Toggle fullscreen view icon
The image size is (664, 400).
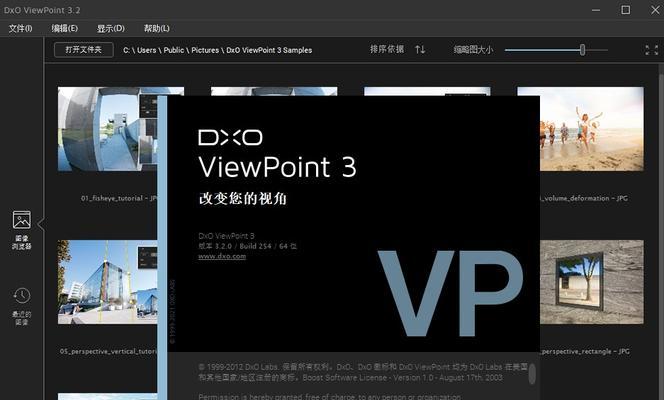(651, 50)
